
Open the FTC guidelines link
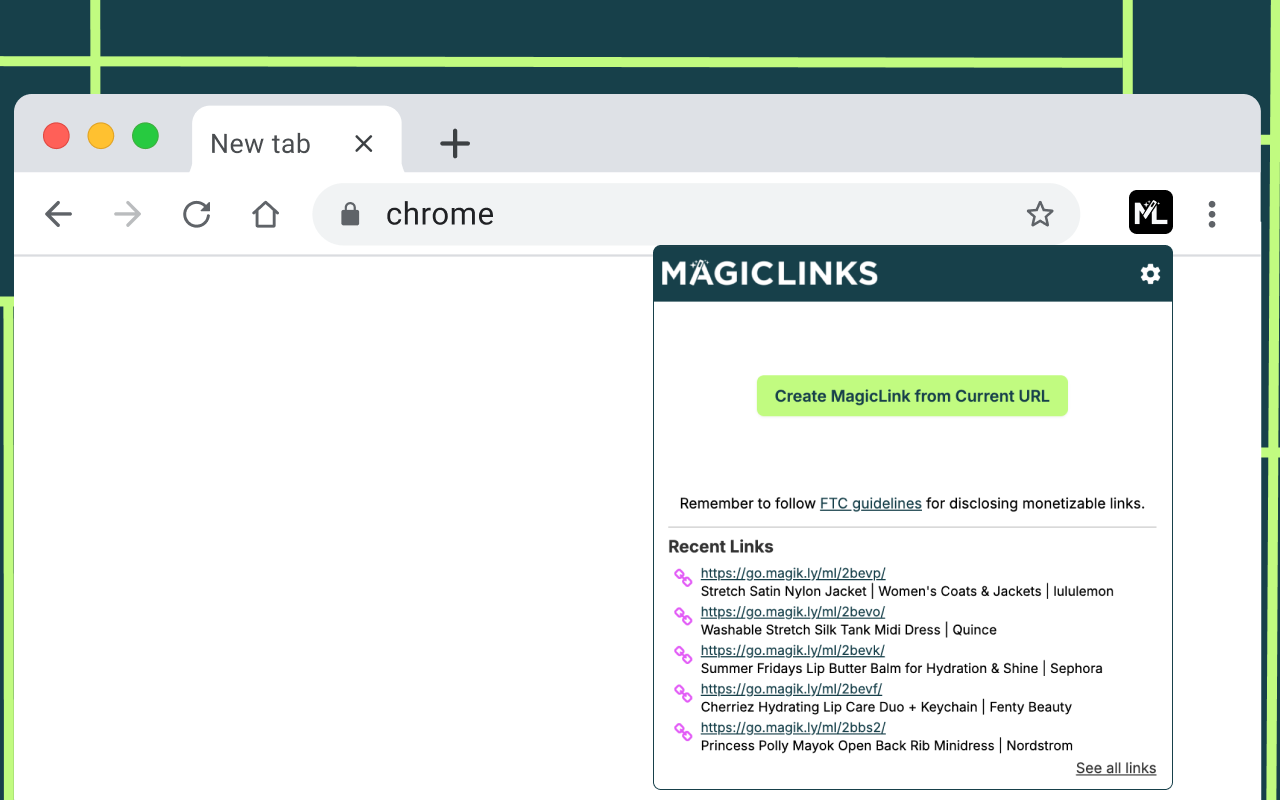point(870,503)
